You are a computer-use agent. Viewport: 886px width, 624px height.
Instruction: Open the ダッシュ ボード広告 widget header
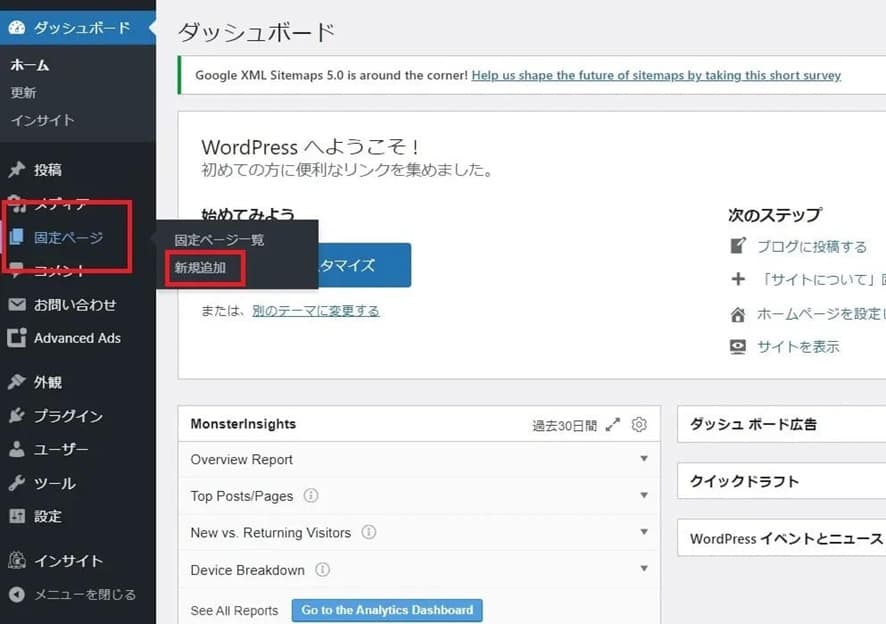click(x=781, y=424)
